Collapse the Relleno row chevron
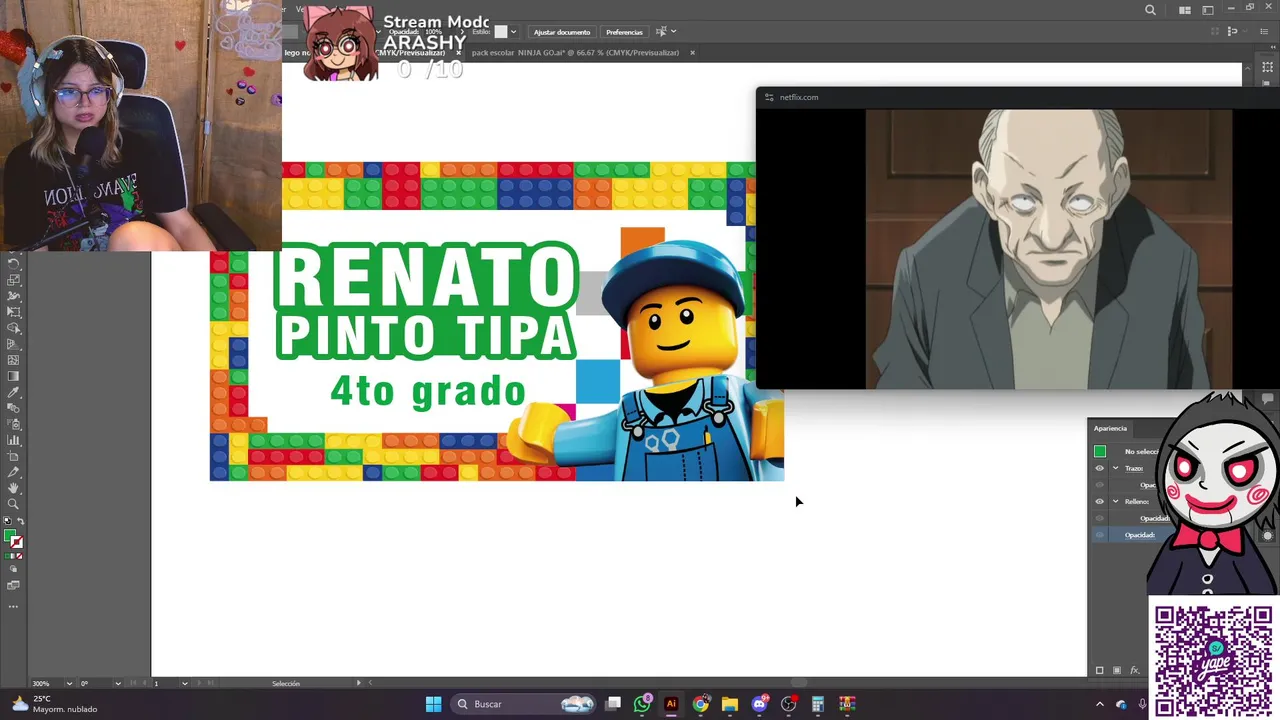The height and width of the screenshot is (720, 1280). tap(1115, 501)
